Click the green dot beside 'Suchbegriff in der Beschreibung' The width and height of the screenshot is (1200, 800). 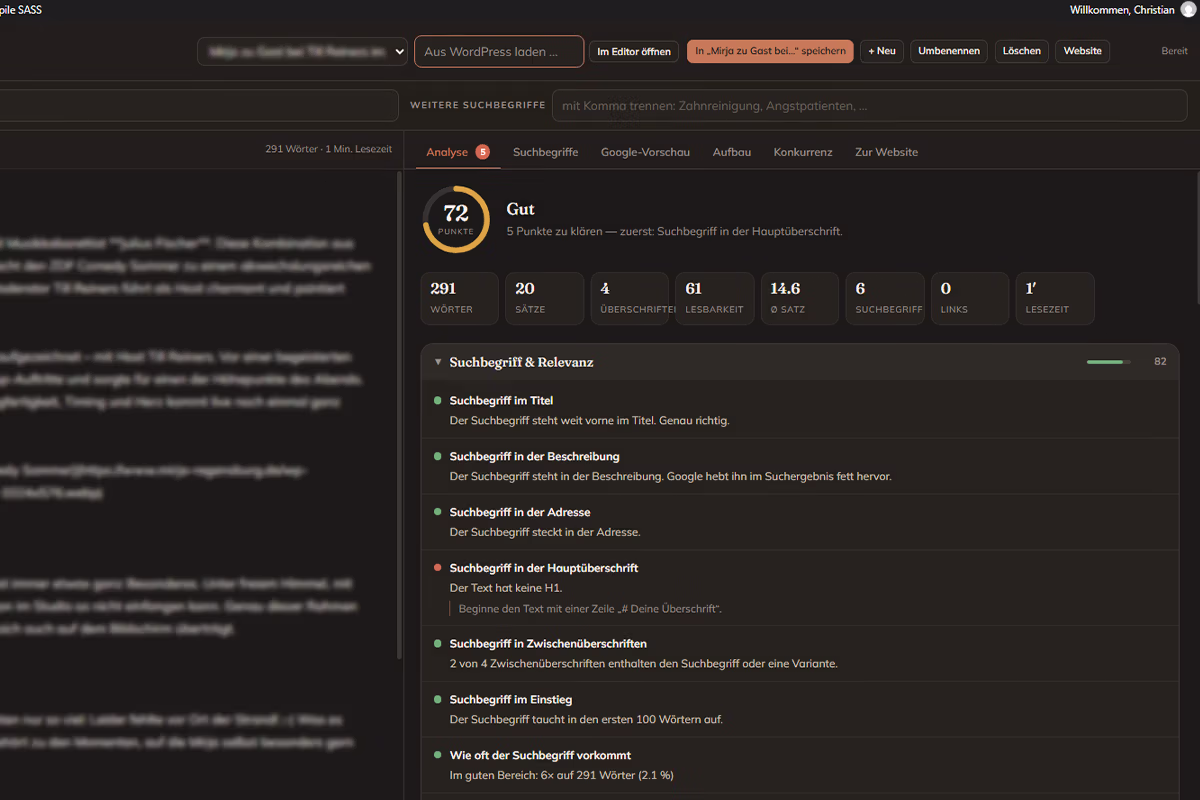click(x=437, y=456)
